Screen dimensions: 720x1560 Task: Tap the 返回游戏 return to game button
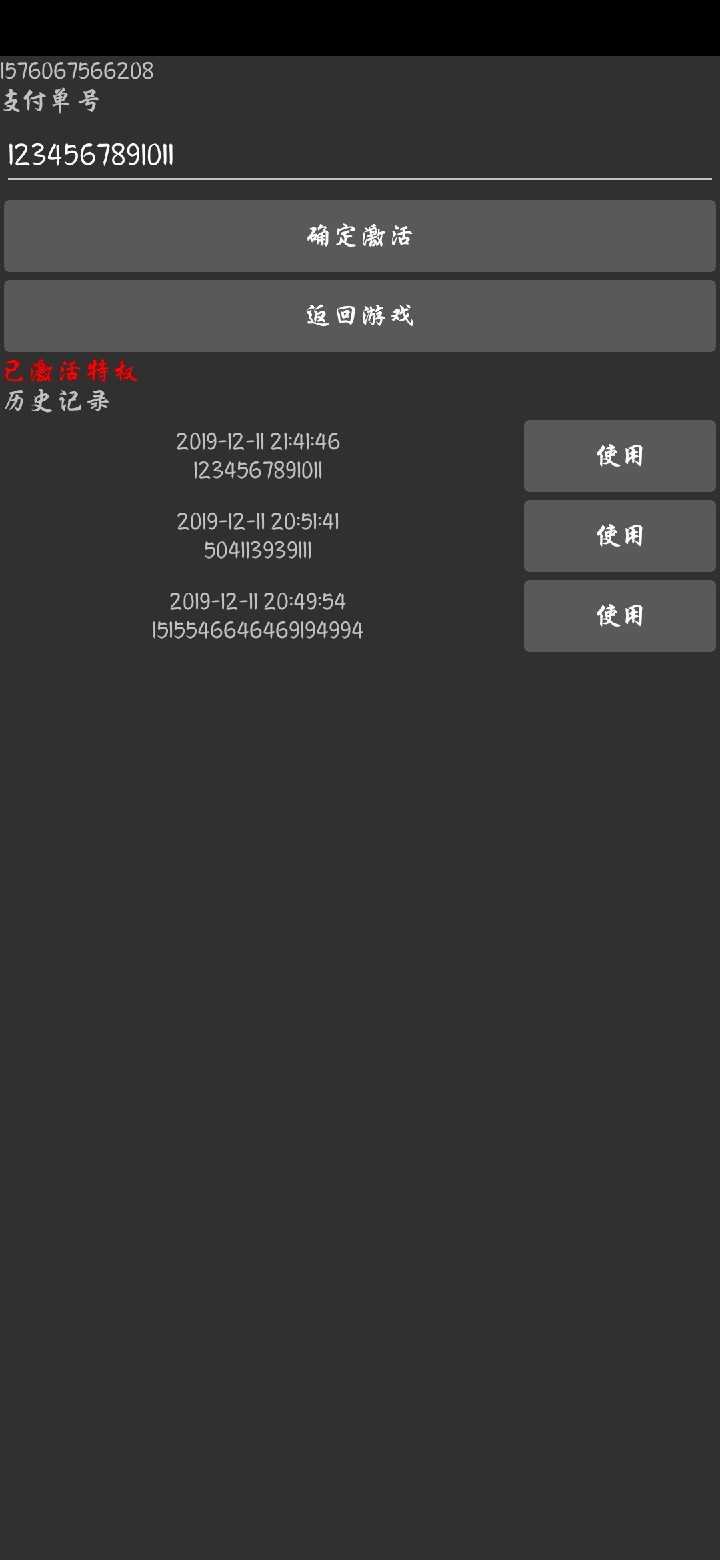click(360, 316)
